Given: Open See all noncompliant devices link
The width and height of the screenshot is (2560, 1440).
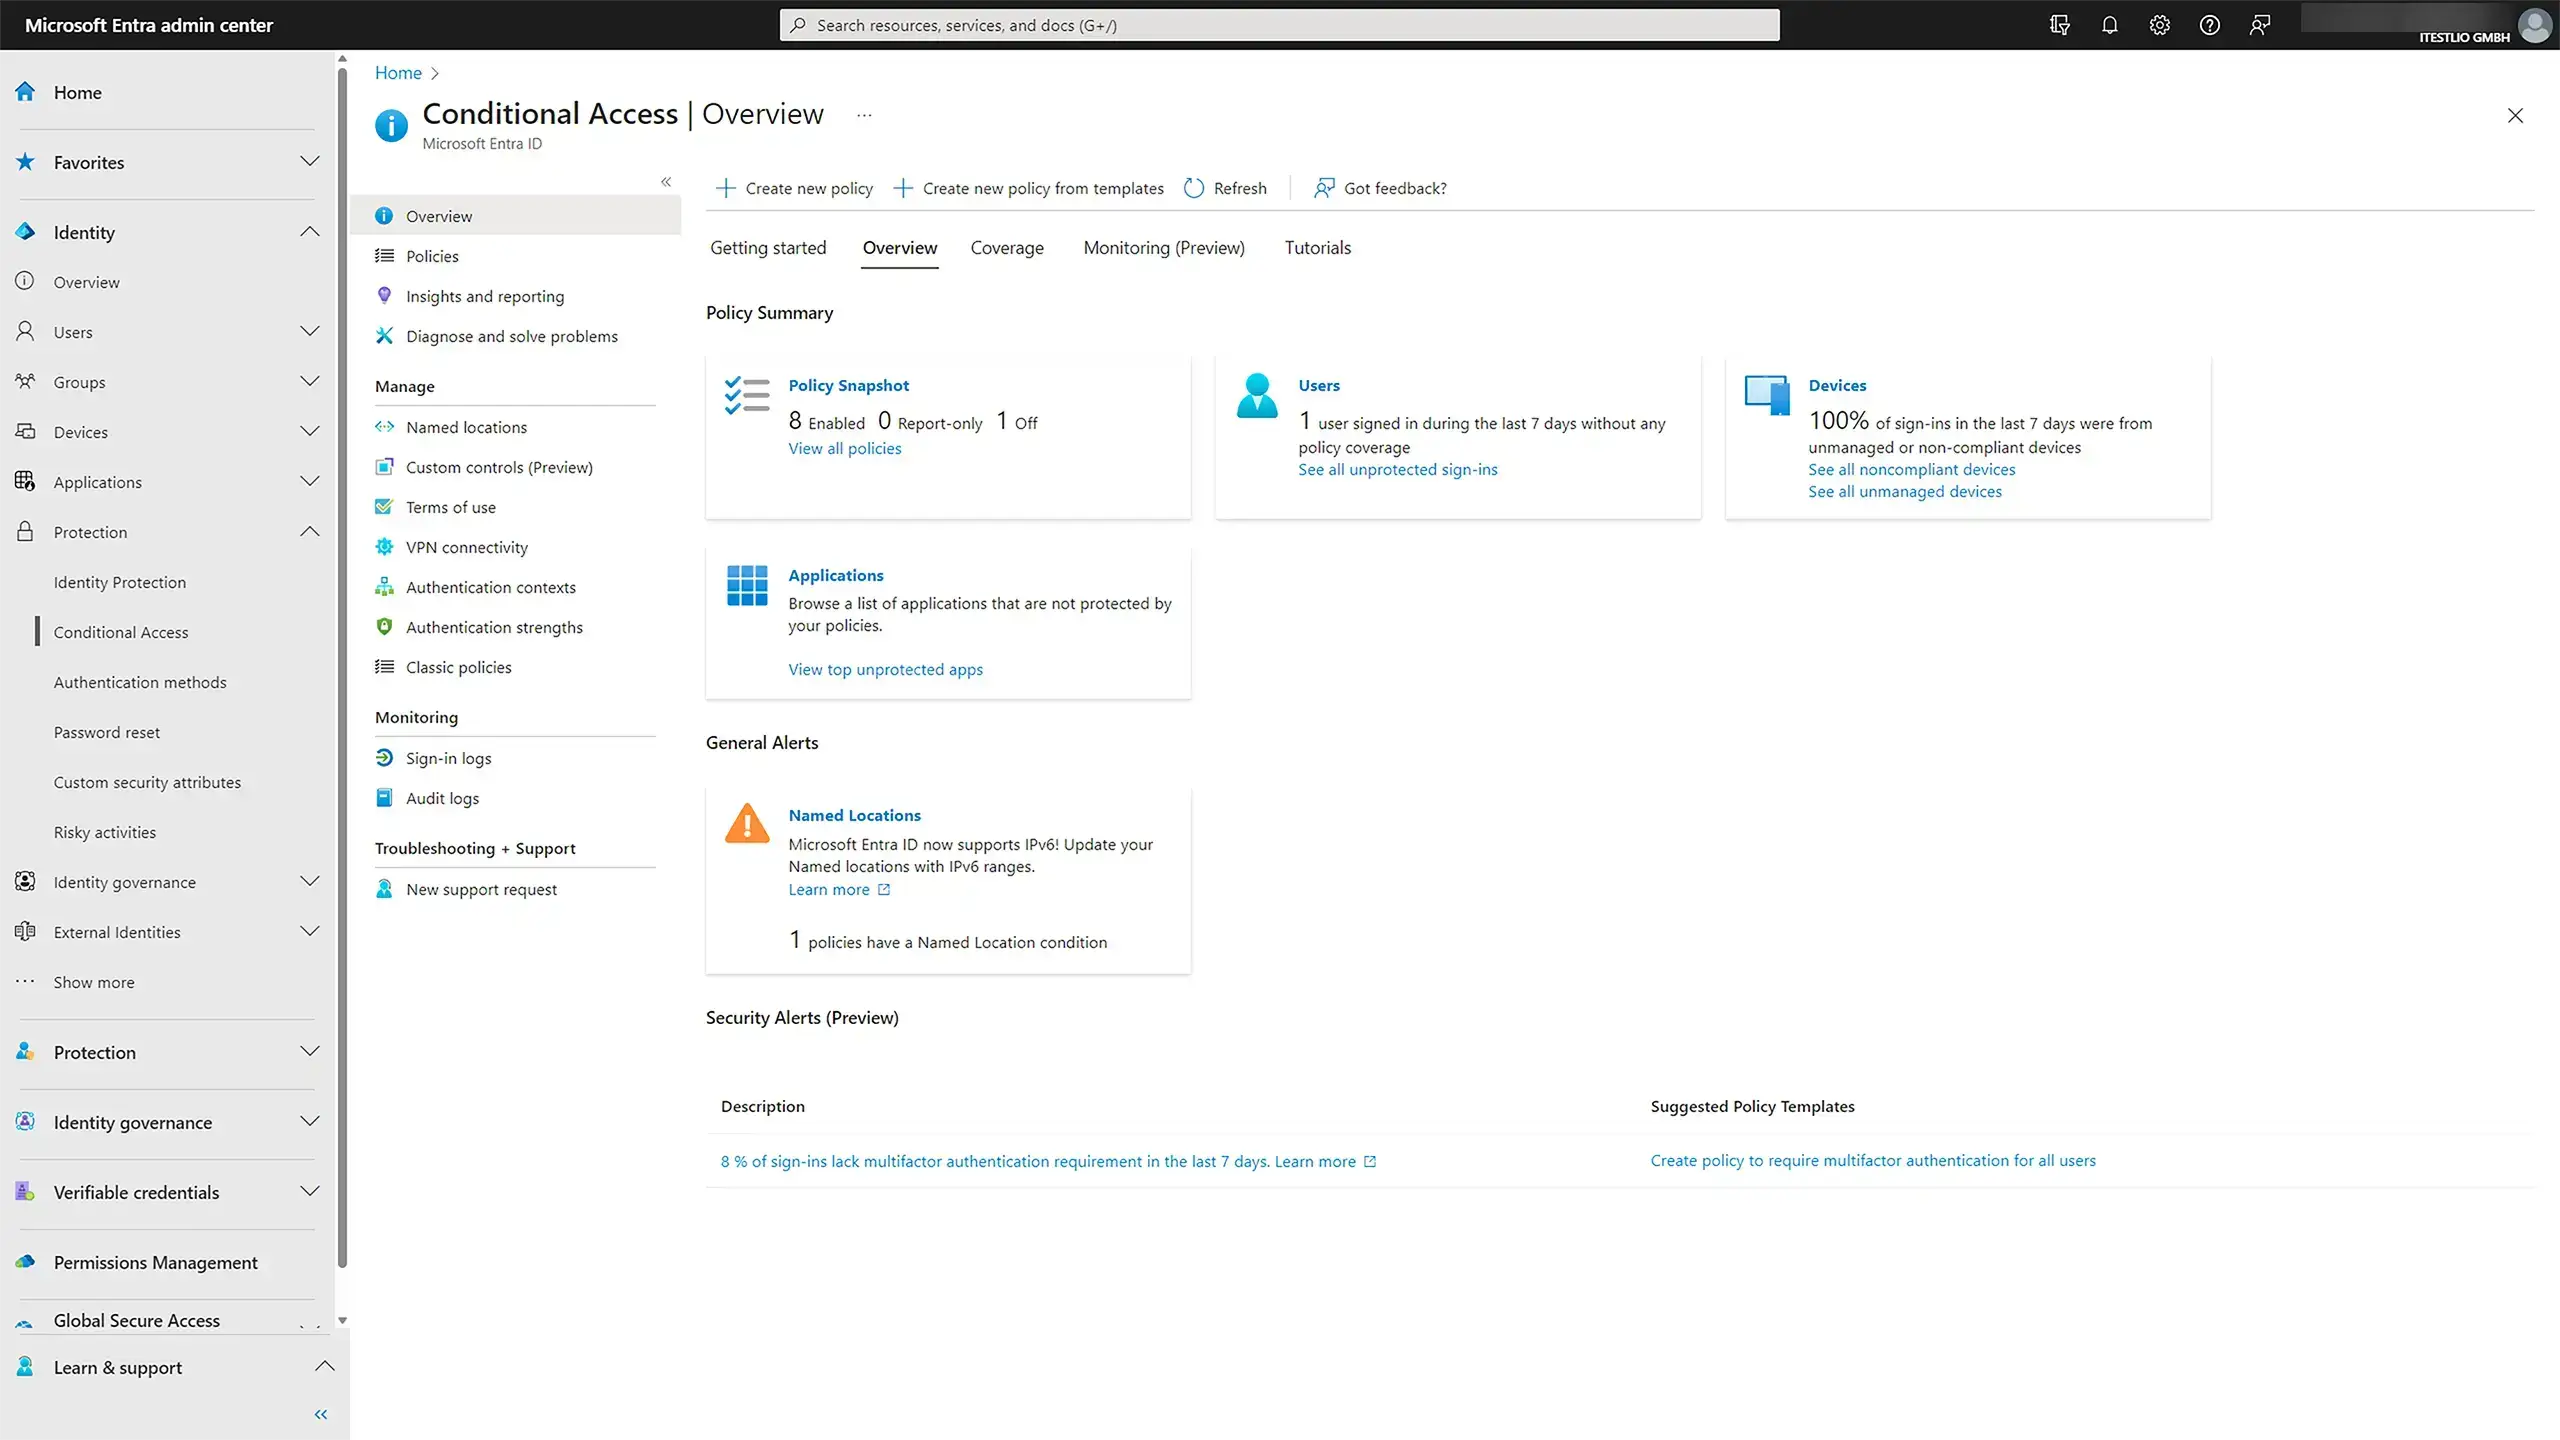Looking at the screenshot, I should pos(1911,469).
